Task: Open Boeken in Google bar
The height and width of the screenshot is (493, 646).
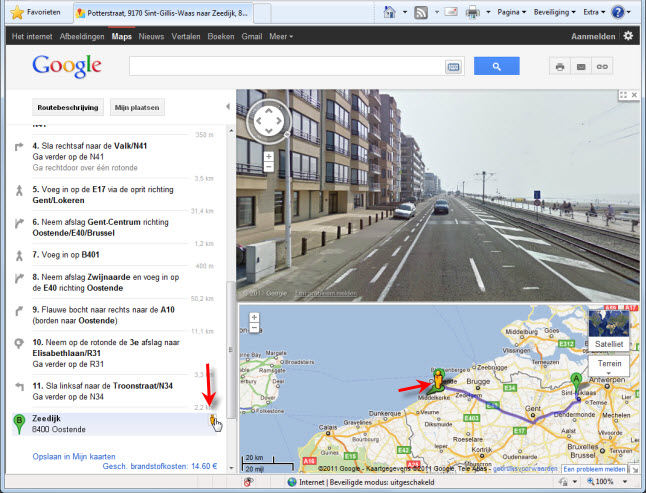Action: [220, 36]
